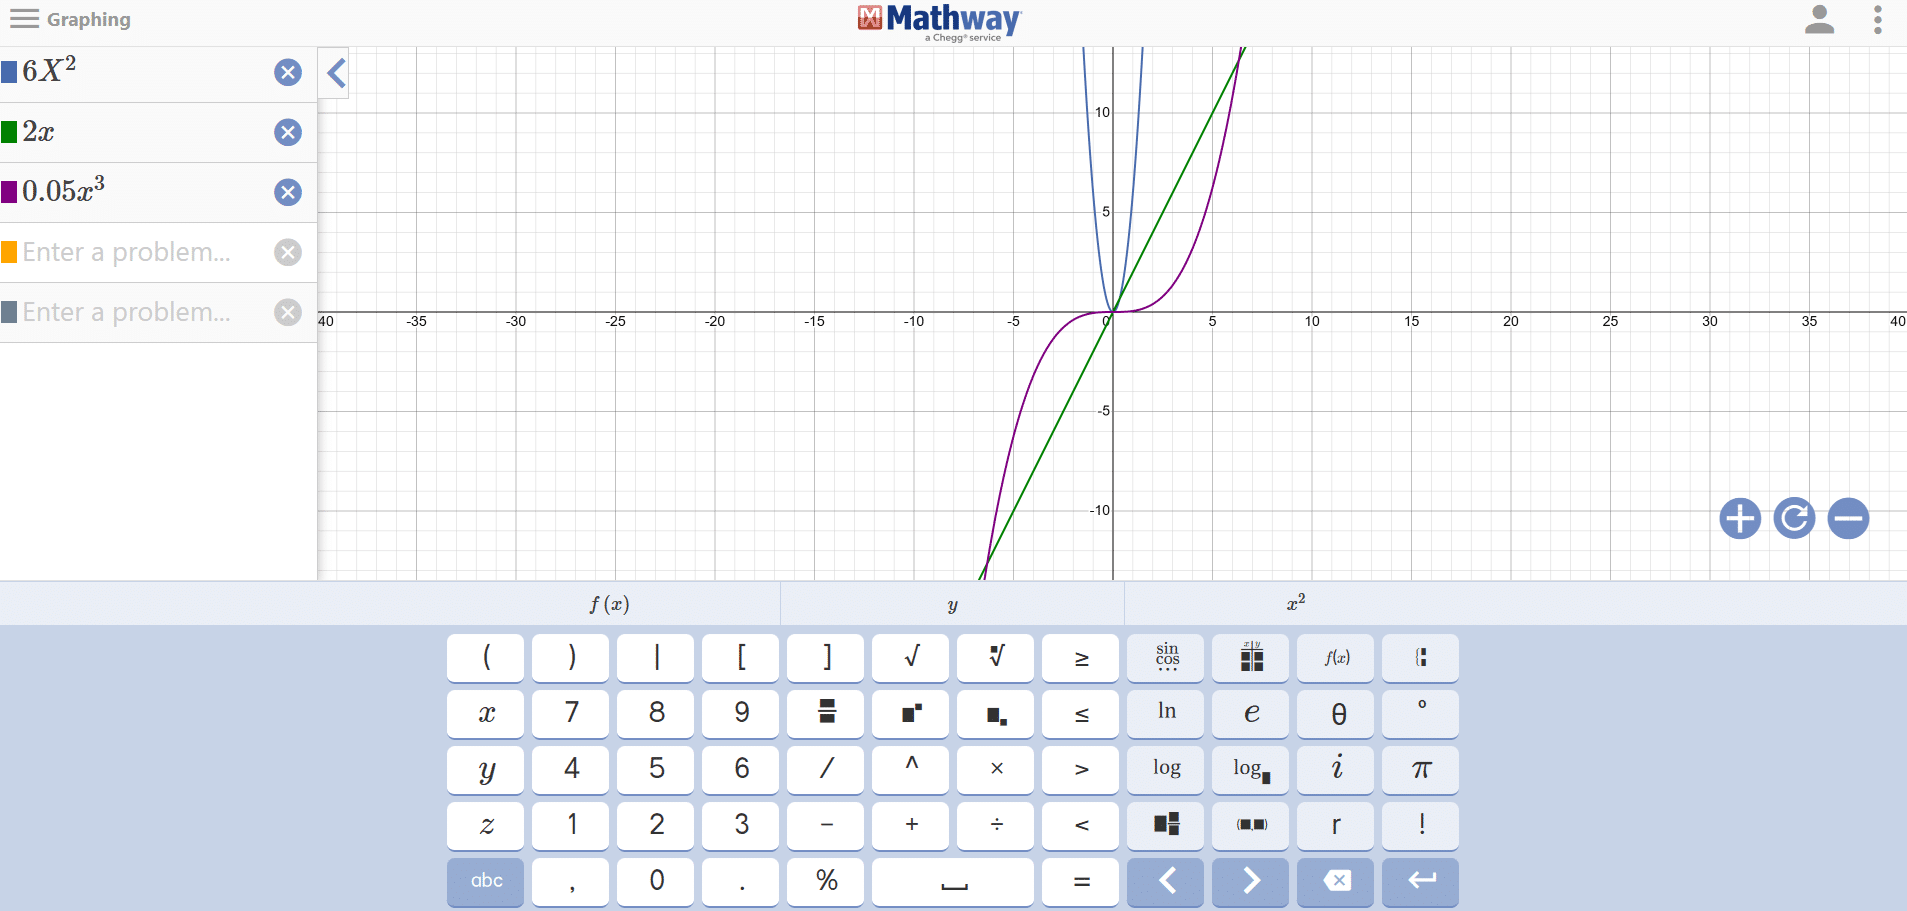Insert a fraction template

coord(827,713)
